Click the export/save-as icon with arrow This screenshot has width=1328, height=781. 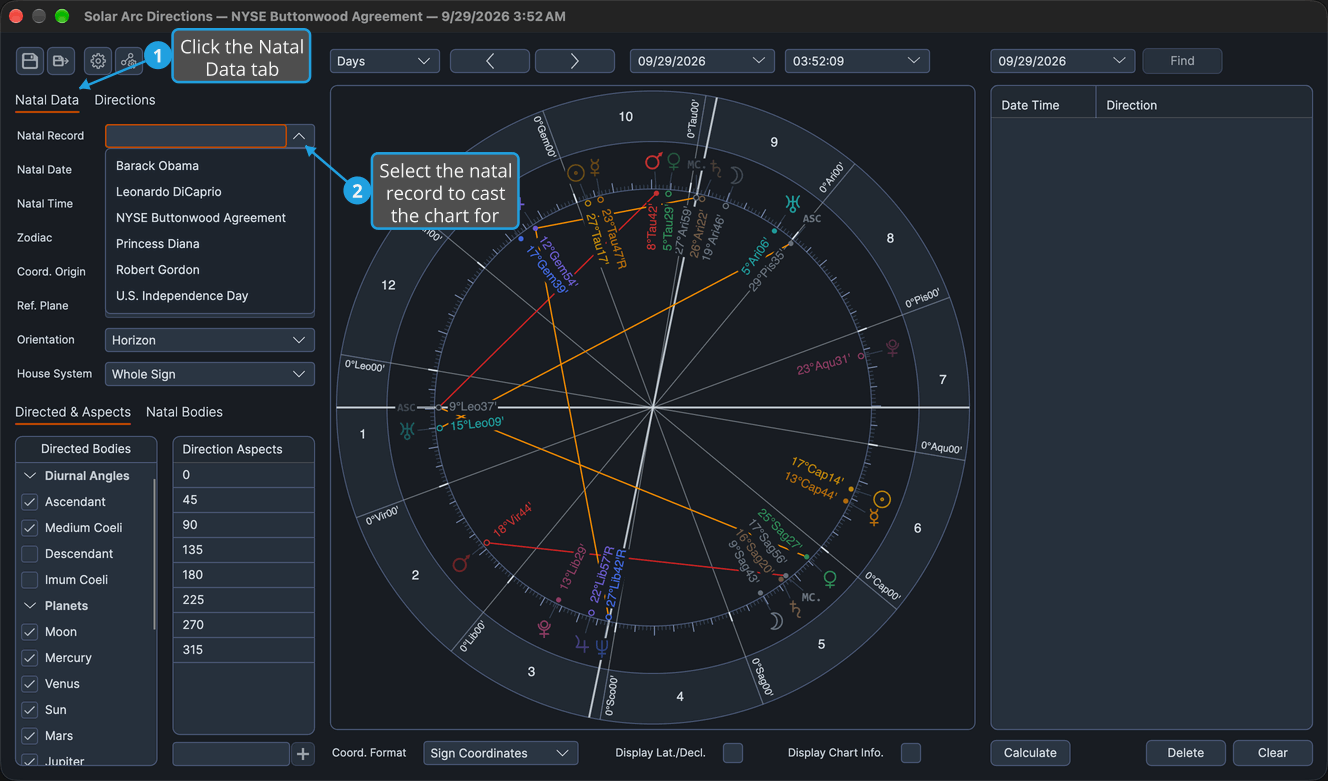61,61
